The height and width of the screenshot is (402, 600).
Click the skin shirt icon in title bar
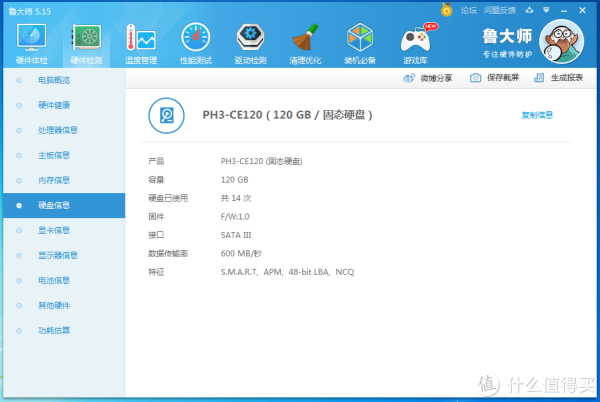tap(530, 10)
